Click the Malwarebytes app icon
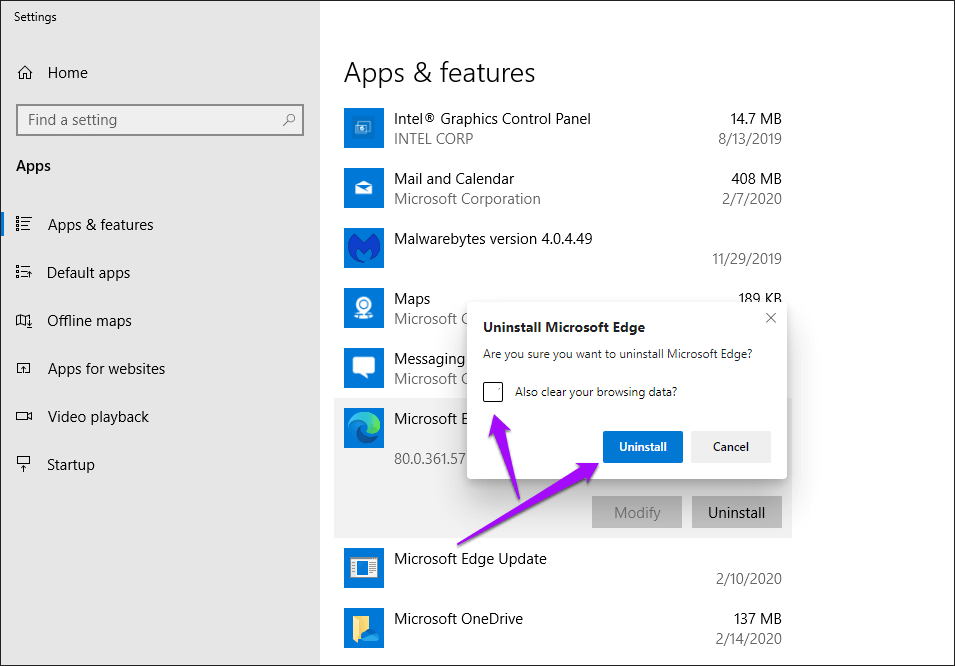The height and width of the screenshot is (666, 955). pos(364,248)
